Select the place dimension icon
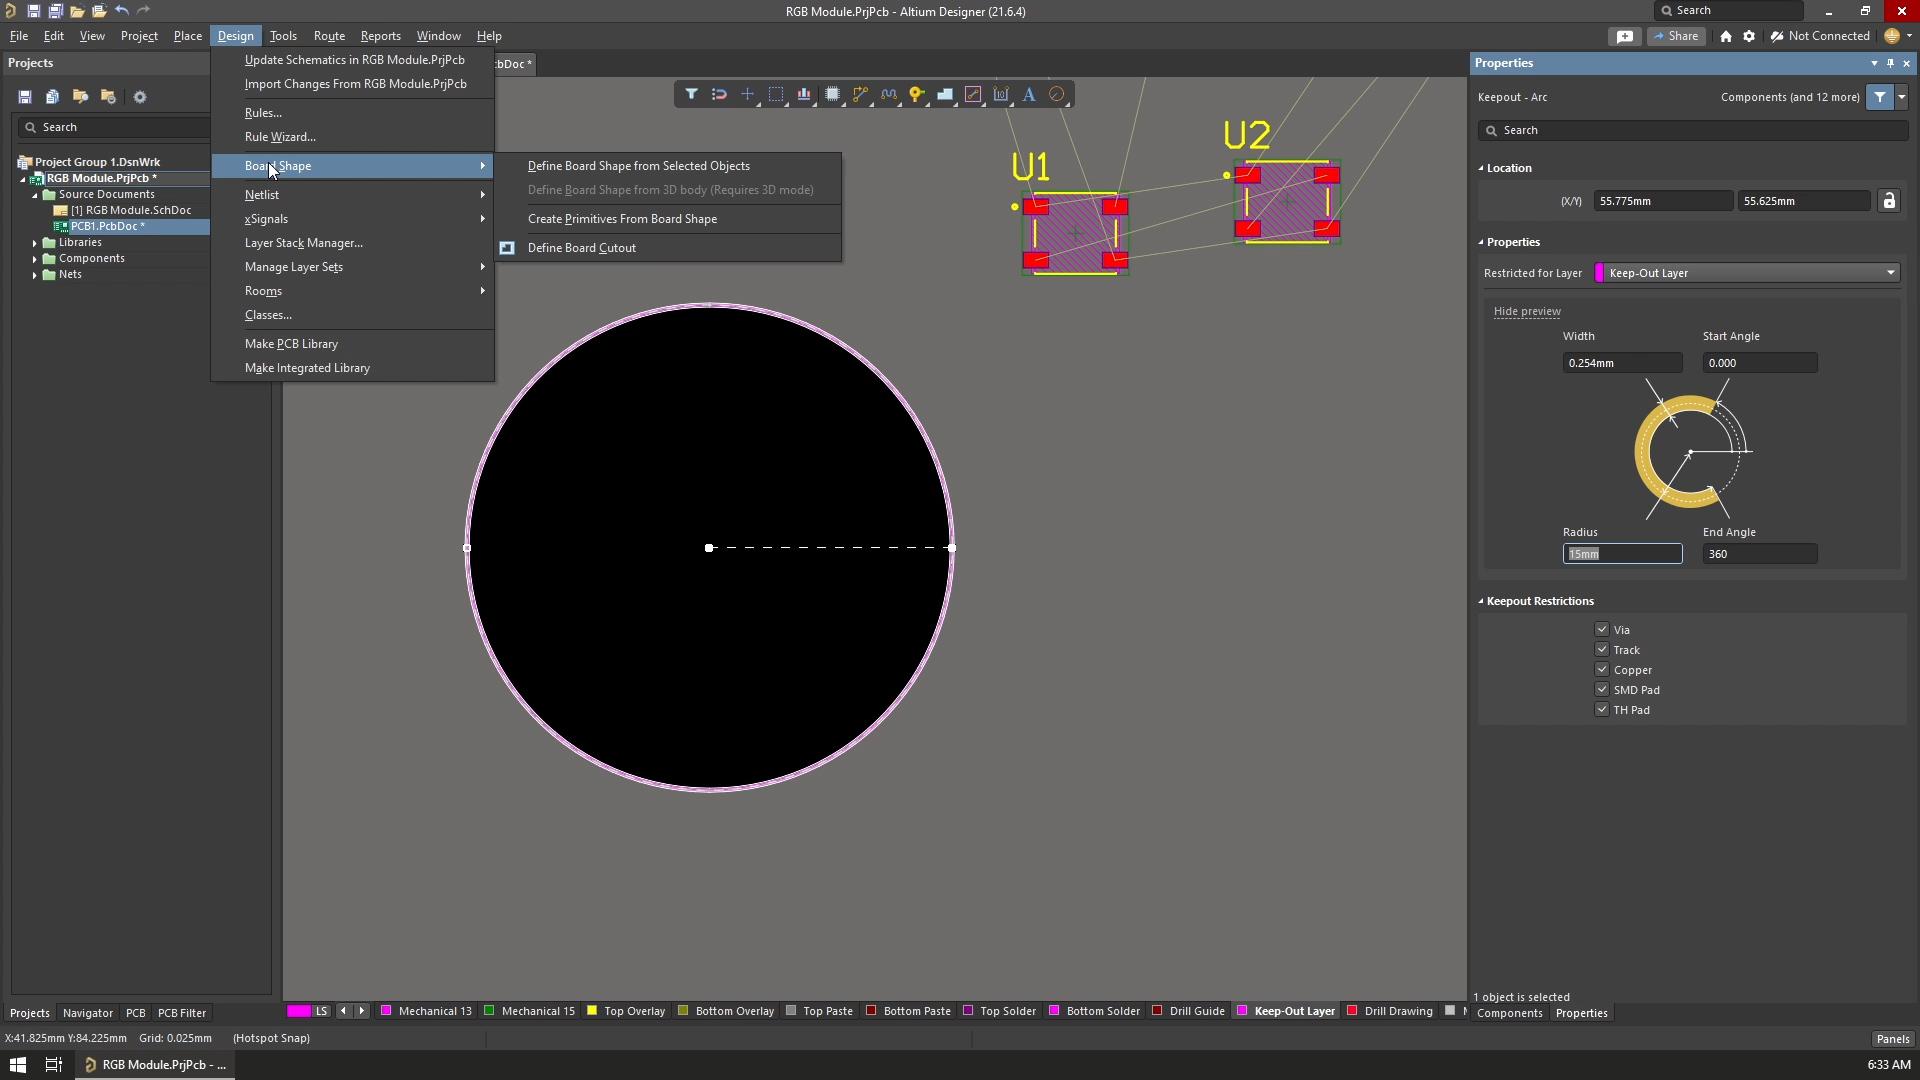Screen dimensions: 1920x1080 pos(1001,94)
